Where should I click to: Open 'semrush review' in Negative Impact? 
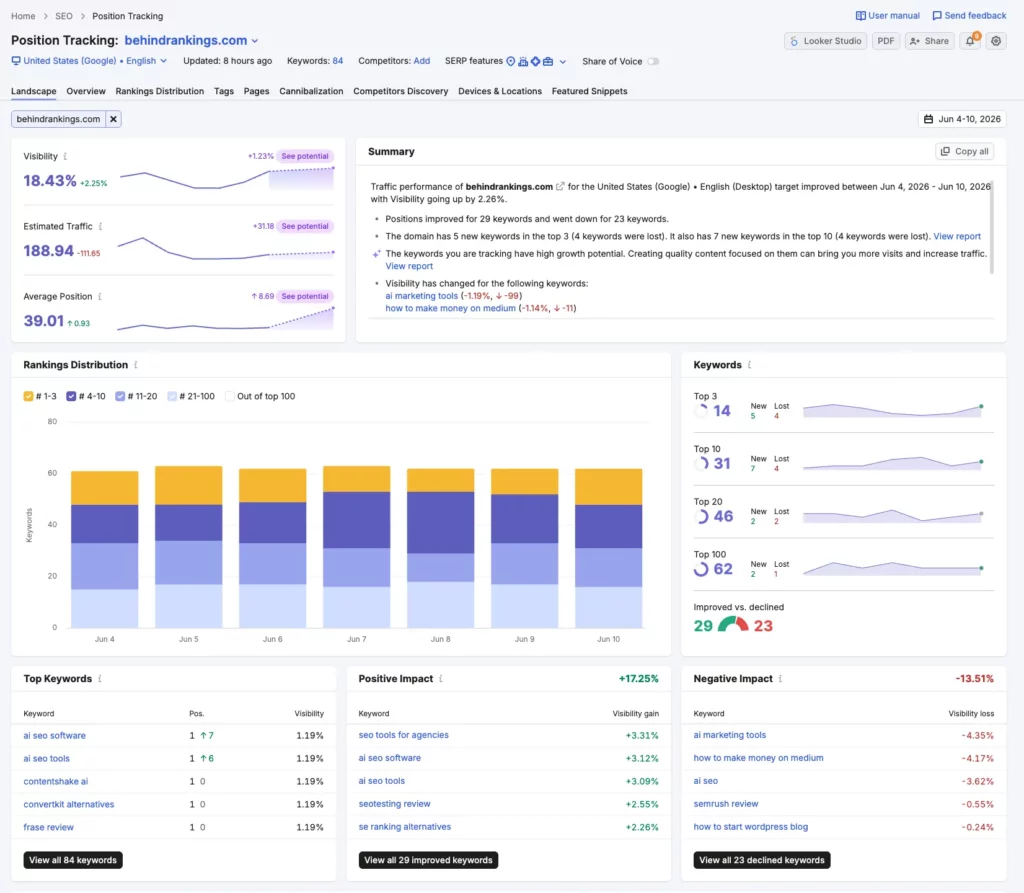click(x=726, y=804)
